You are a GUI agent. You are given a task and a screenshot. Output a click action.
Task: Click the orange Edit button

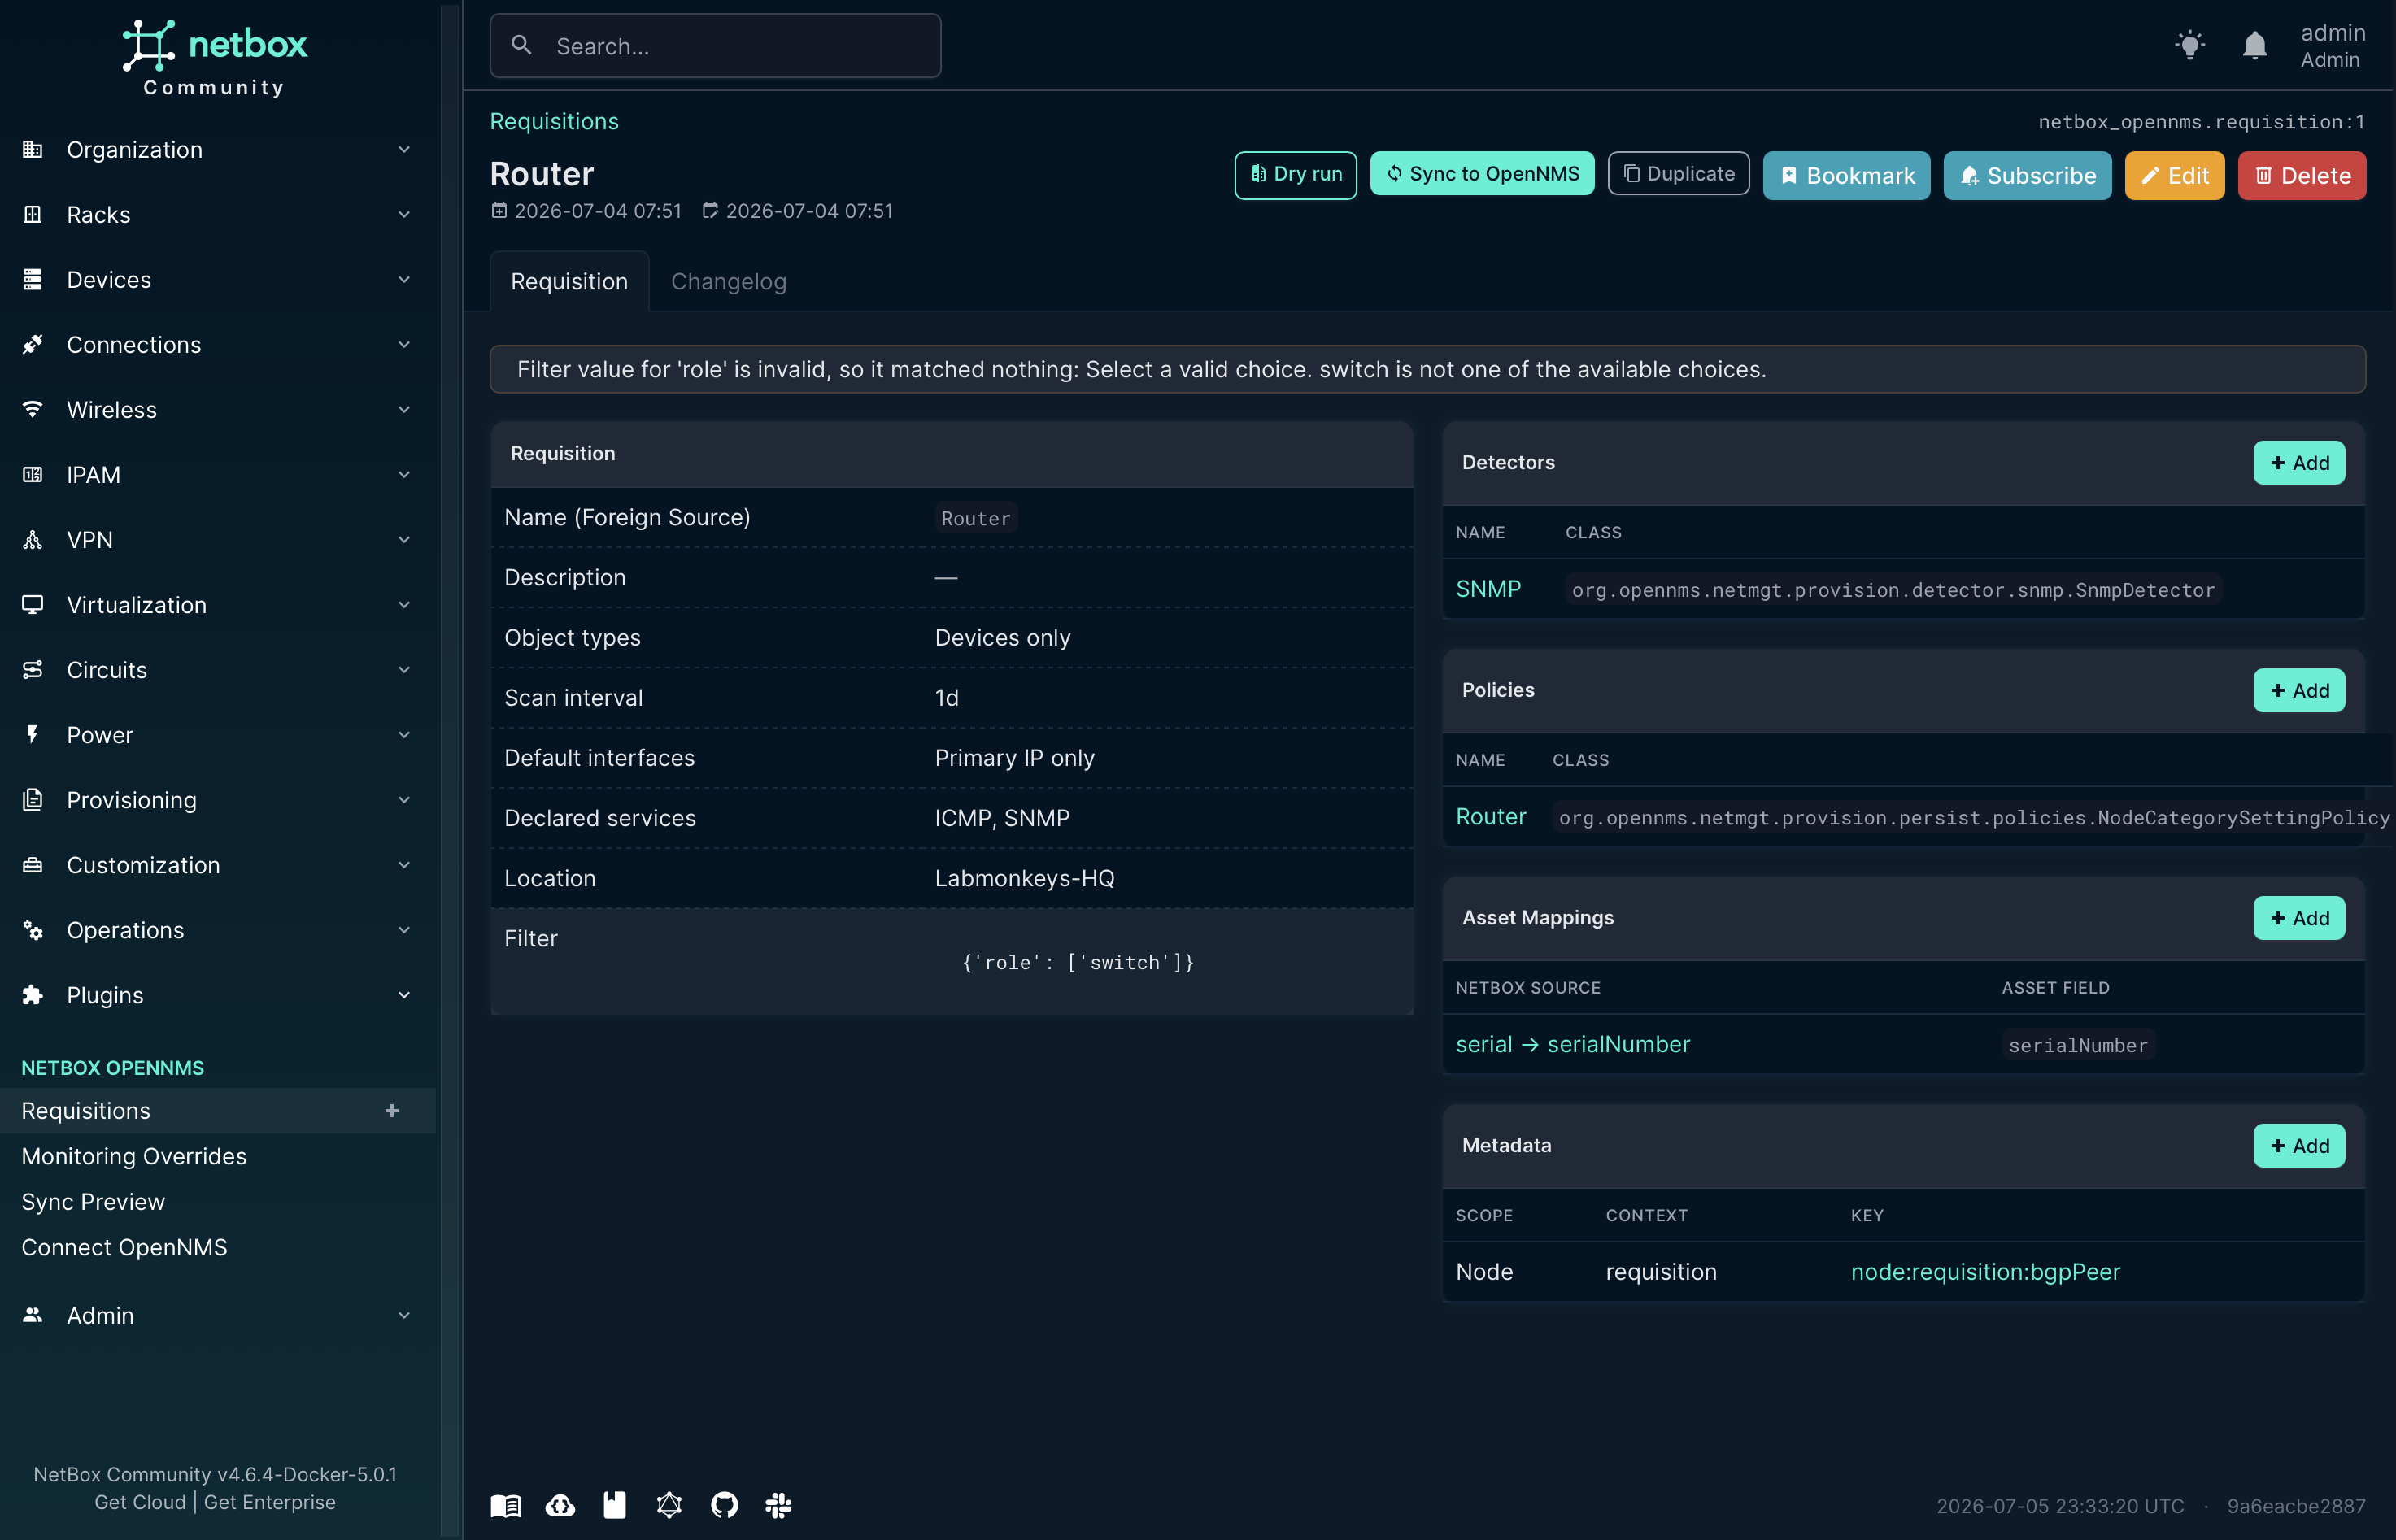(x=2174, y=175)
